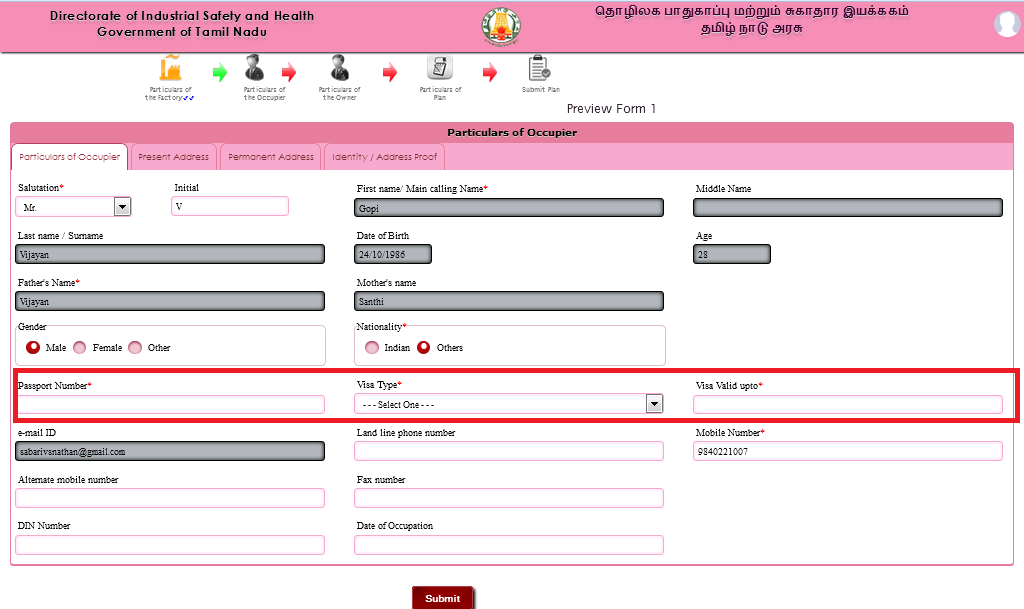This screenshot has width=1024, height=609.
Task: Click the Mobile Number field
Action: point(848,451)
